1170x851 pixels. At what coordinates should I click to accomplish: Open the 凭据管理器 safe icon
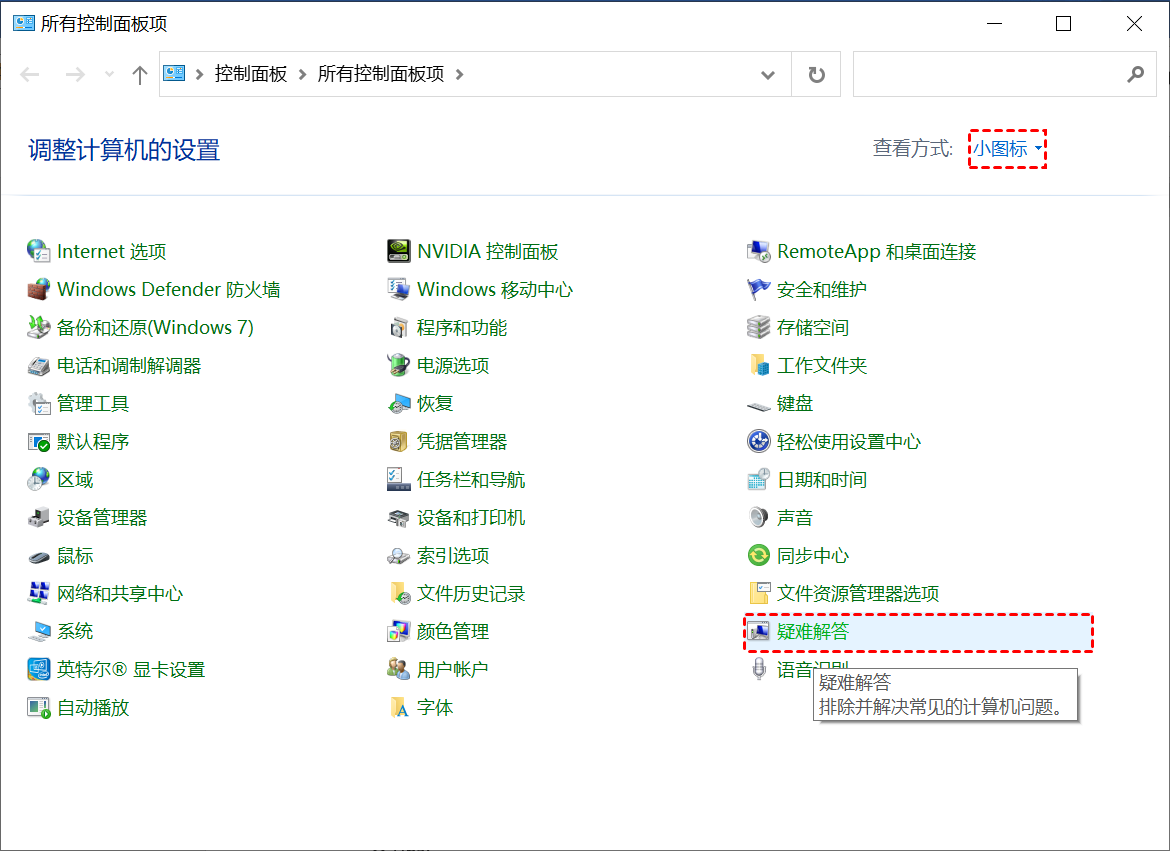click(x=398, y=442)
